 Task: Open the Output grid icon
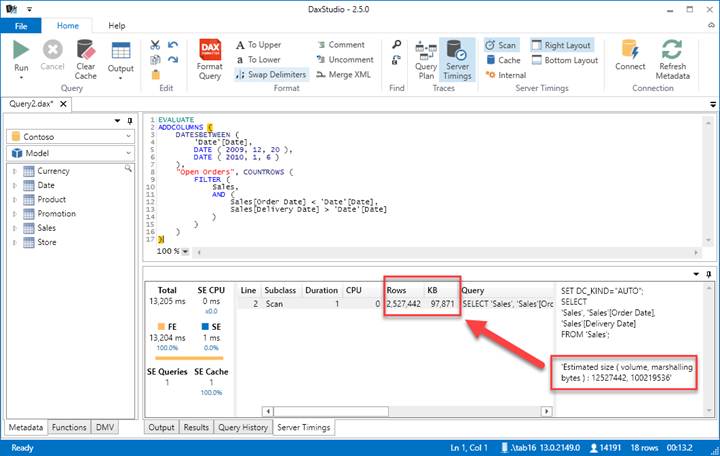pos(121,51)
